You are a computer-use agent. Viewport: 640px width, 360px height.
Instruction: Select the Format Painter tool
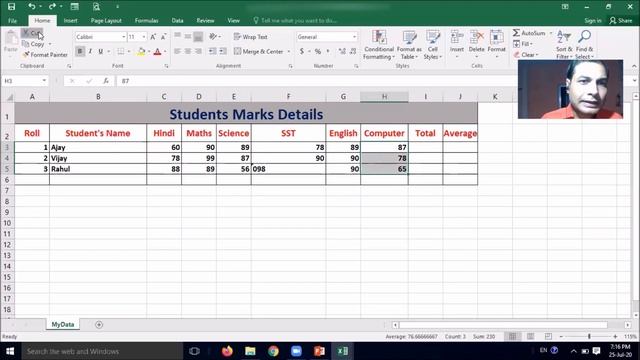click(45, 55)
